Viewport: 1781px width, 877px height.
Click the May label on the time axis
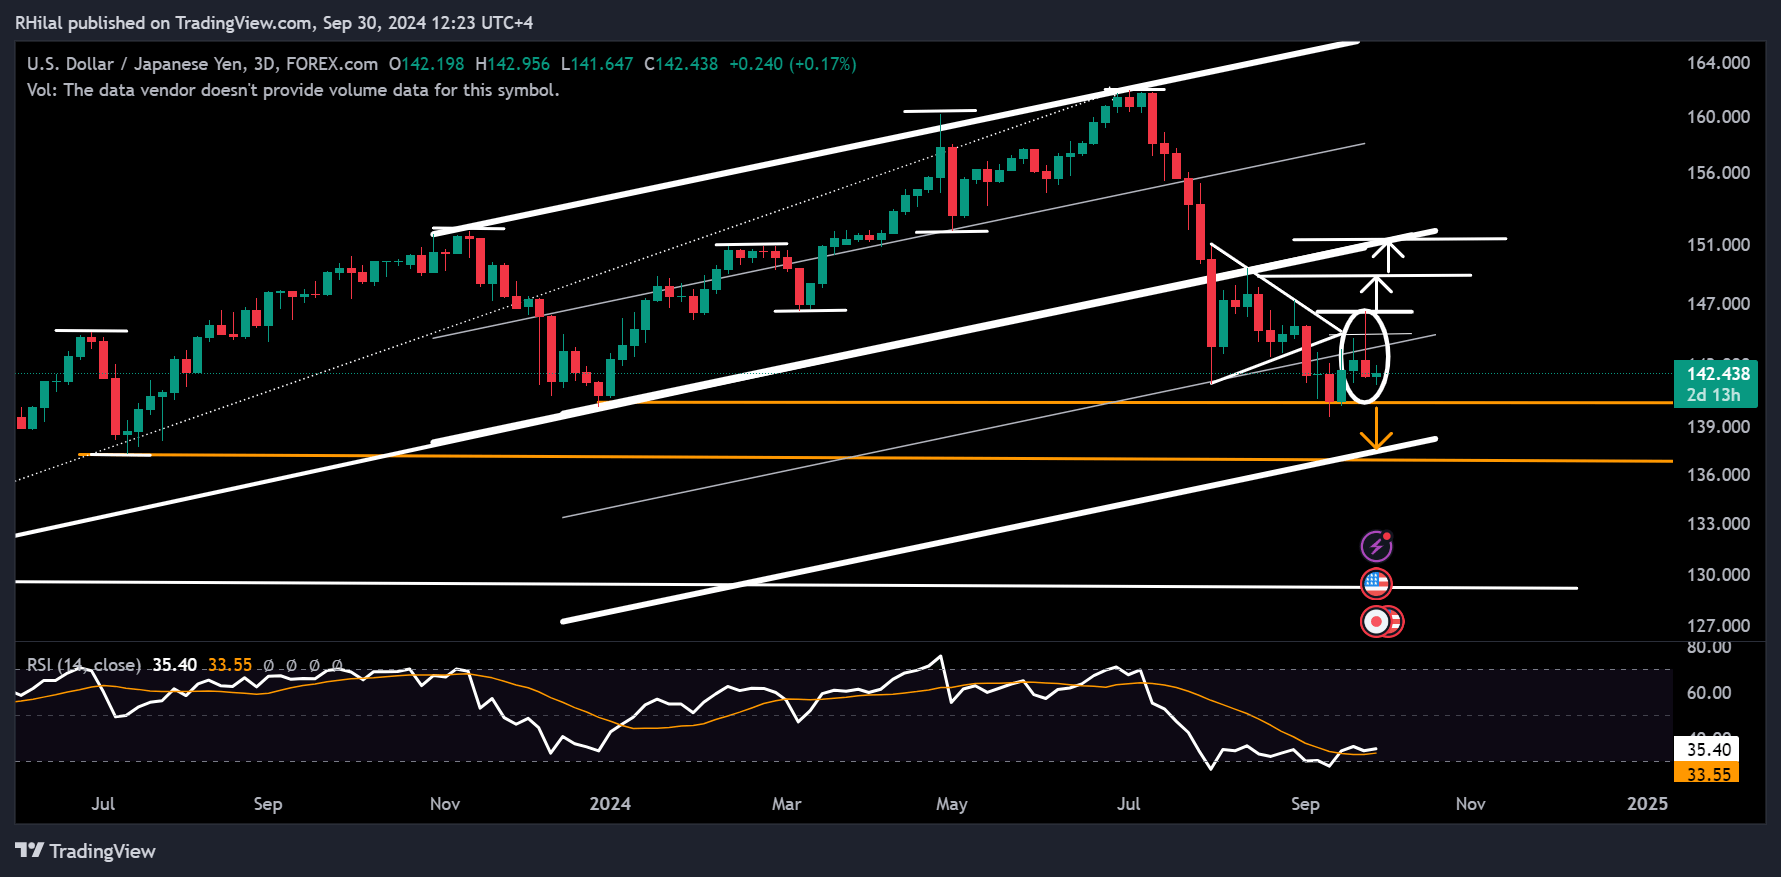(952, 804)
